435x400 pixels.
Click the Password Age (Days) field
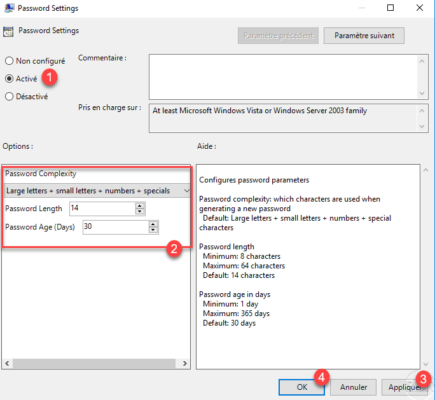pos(116,227)
